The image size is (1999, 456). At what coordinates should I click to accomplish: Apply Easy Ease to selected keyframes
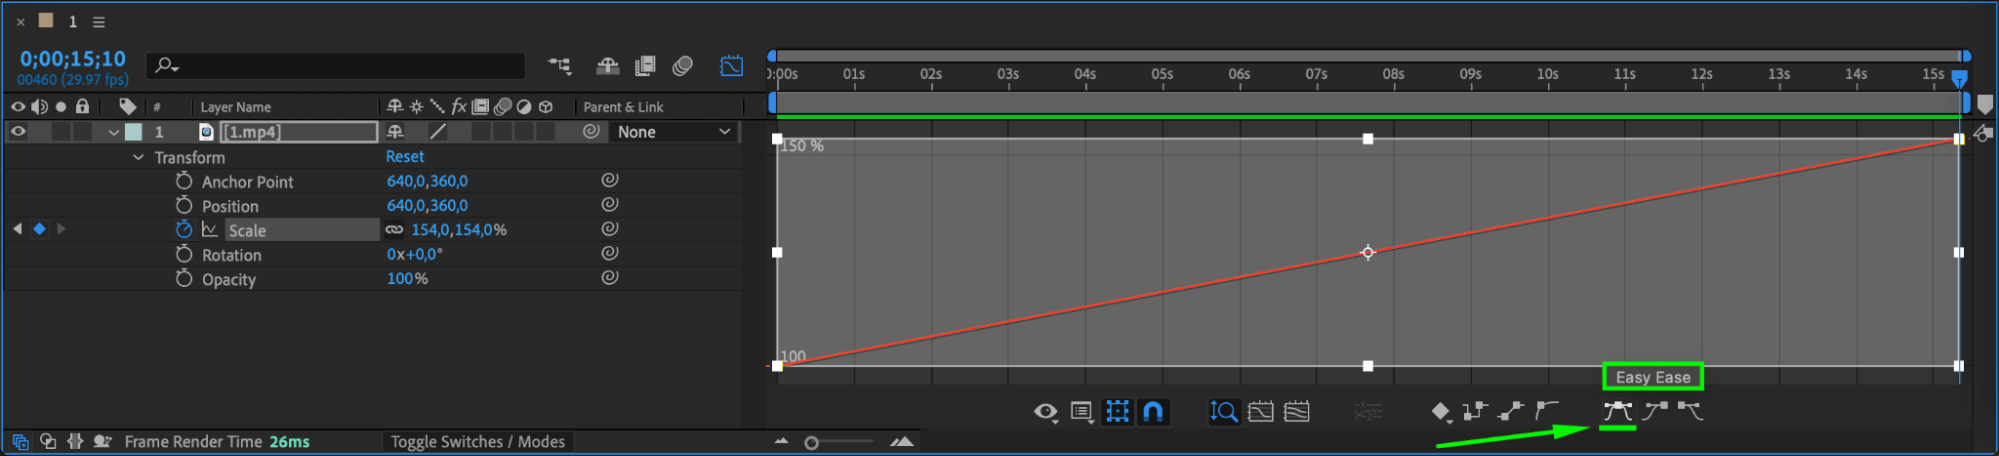(1617, 411)
